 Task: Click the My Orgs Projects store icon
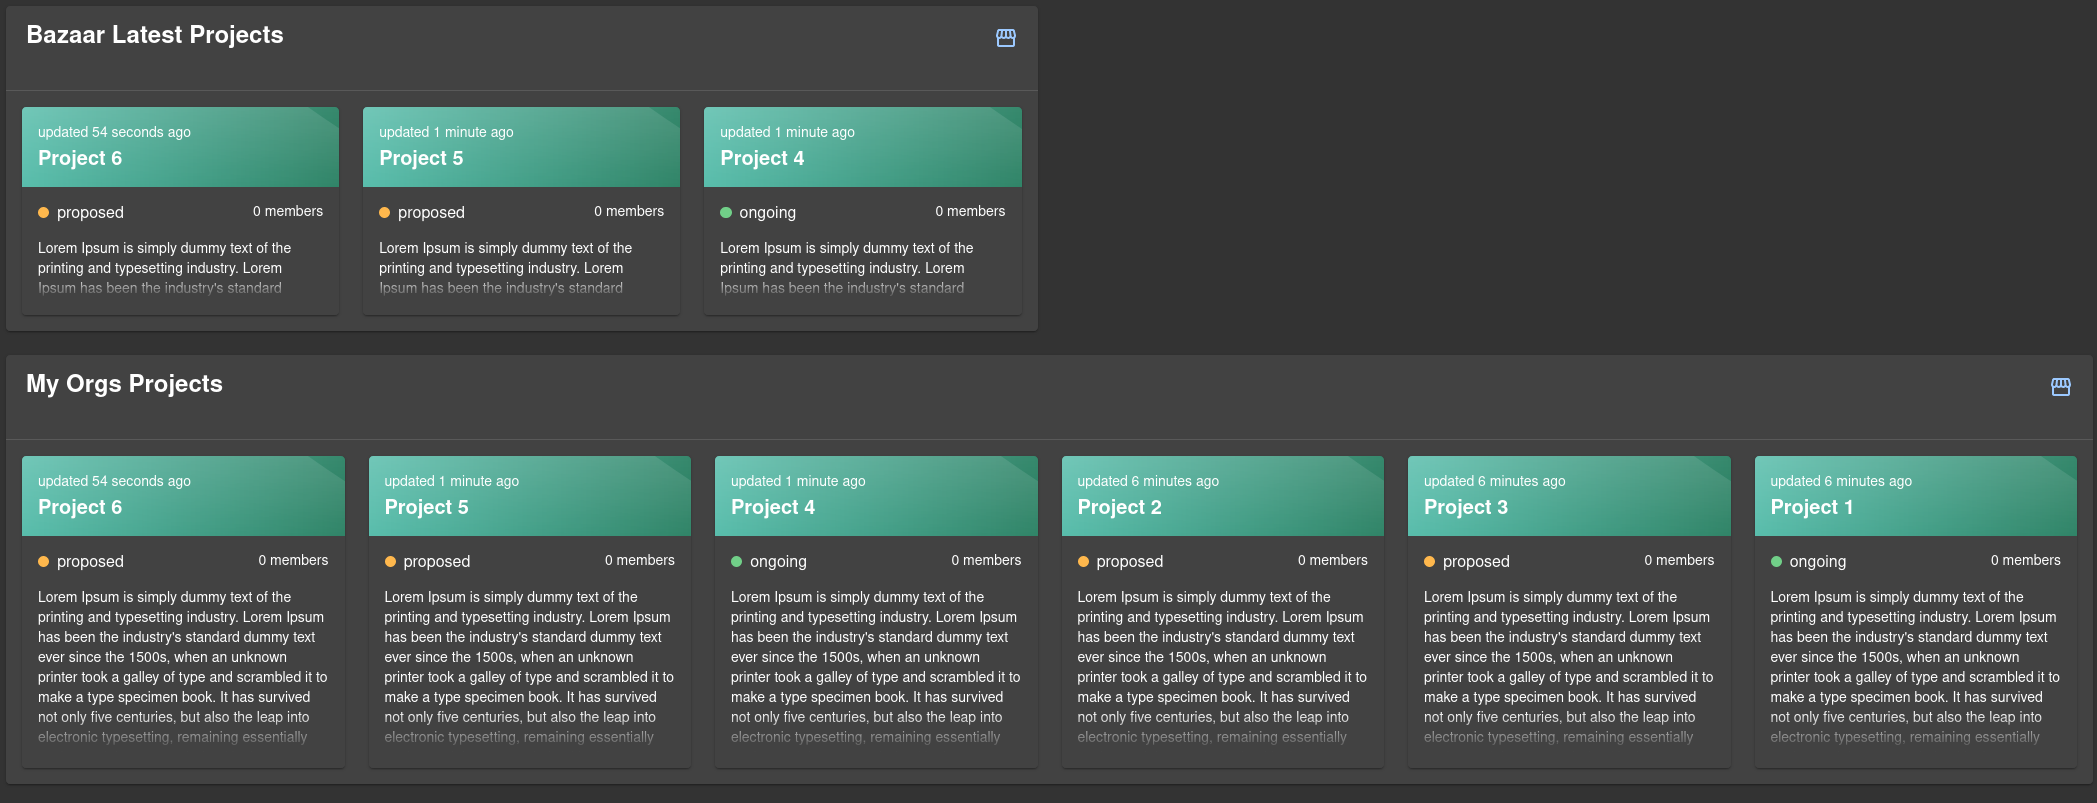point(2061,387)
